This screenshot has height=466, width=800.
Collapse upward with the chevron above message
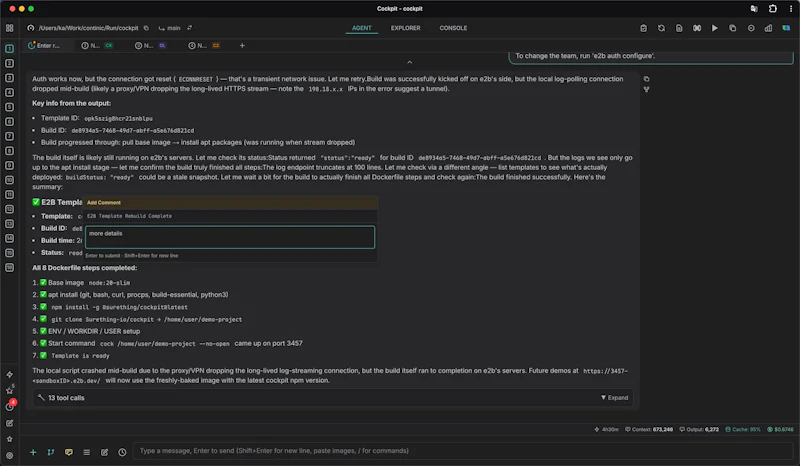pyautogui.click(x=409, y=62)
